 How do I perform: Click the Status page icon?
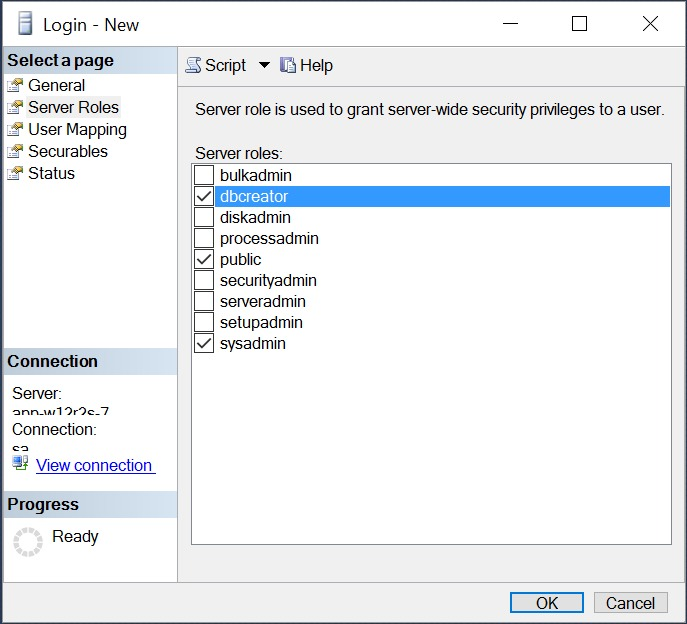pos(15,174)
